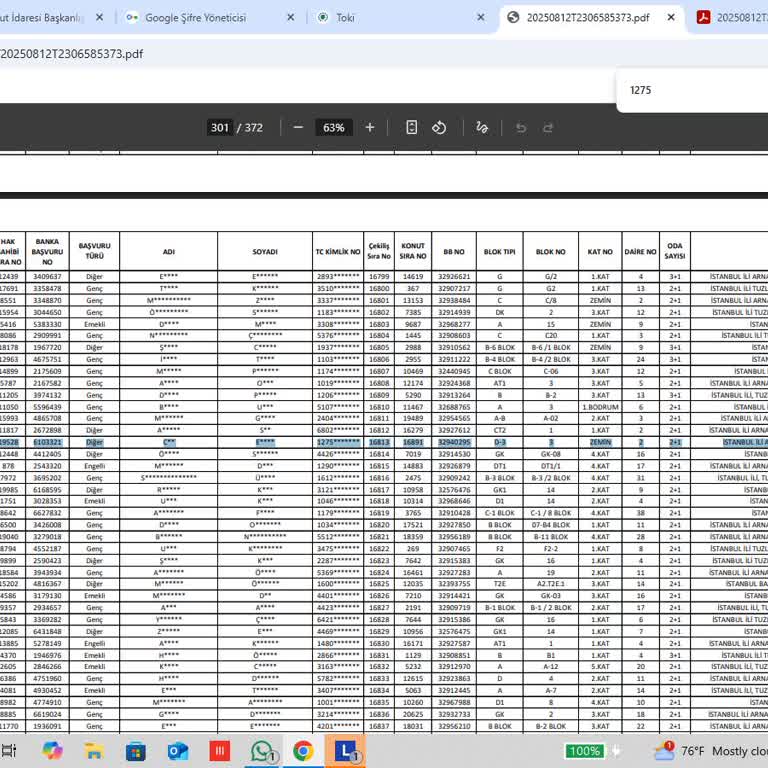This screenshot has width=768, height=768.
Task: Close the Google Şifre Yöneticisi tab
Action: pos(290,17)
